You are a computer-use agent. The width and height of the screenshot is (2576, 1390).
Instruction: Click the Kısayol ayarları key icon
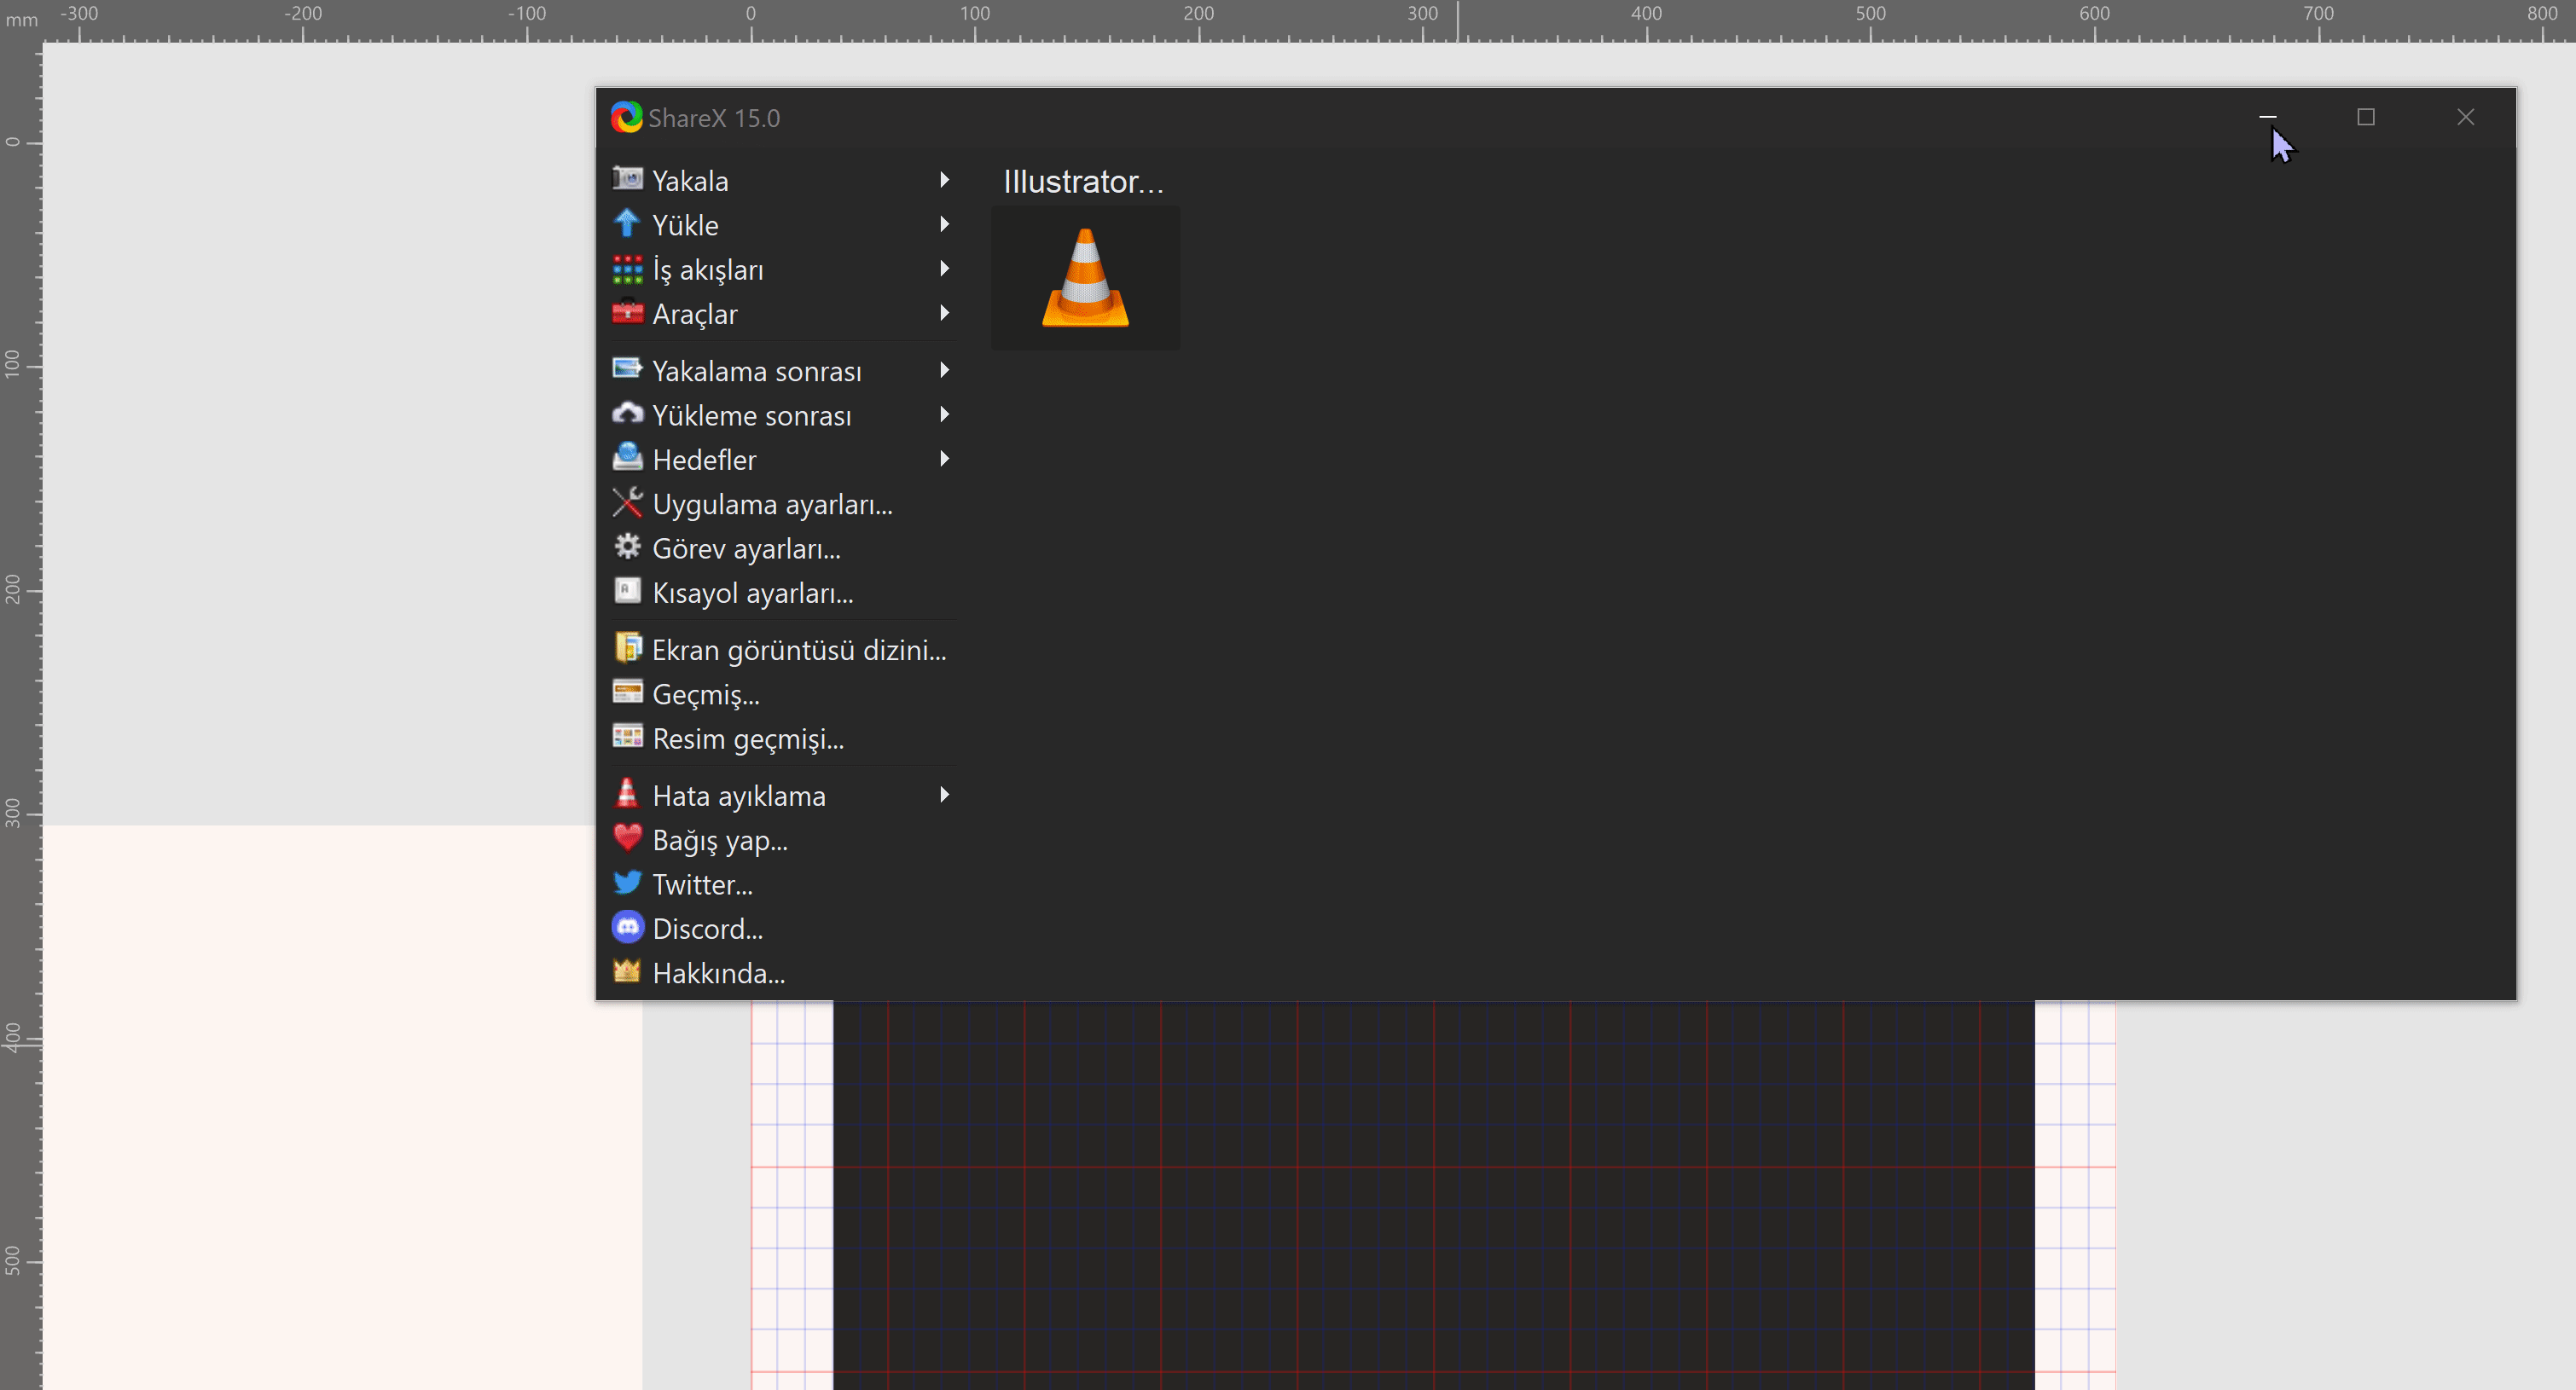pyautogui.click(x=627, y=590)
